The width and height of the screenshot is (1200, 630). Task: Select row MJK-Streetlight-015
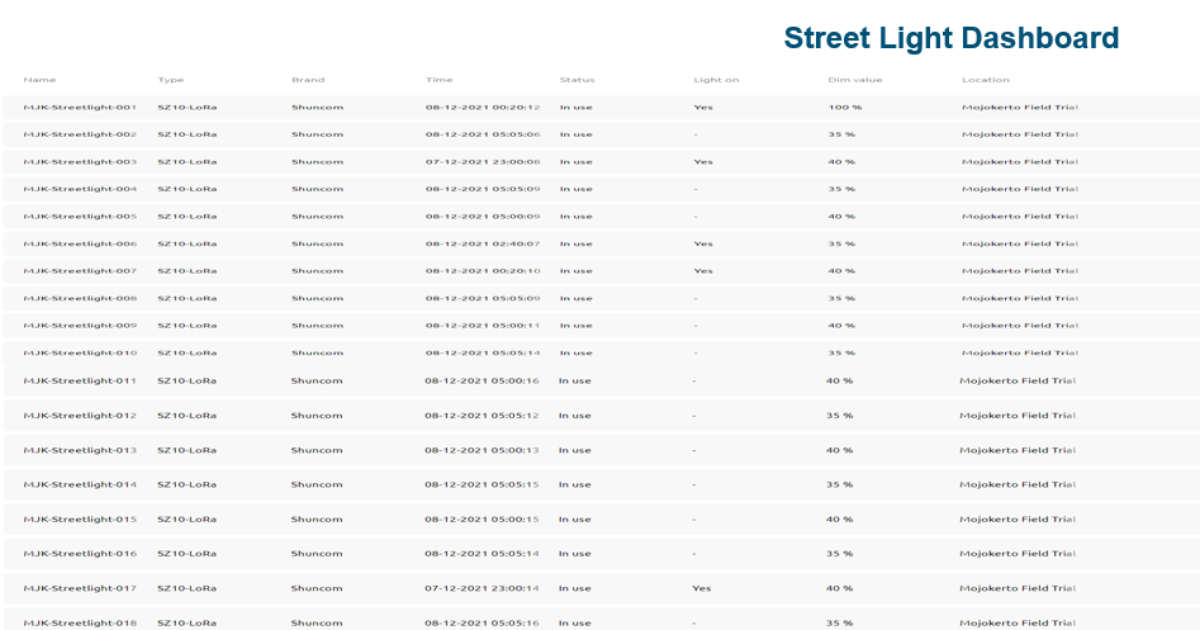click(600, 519)
